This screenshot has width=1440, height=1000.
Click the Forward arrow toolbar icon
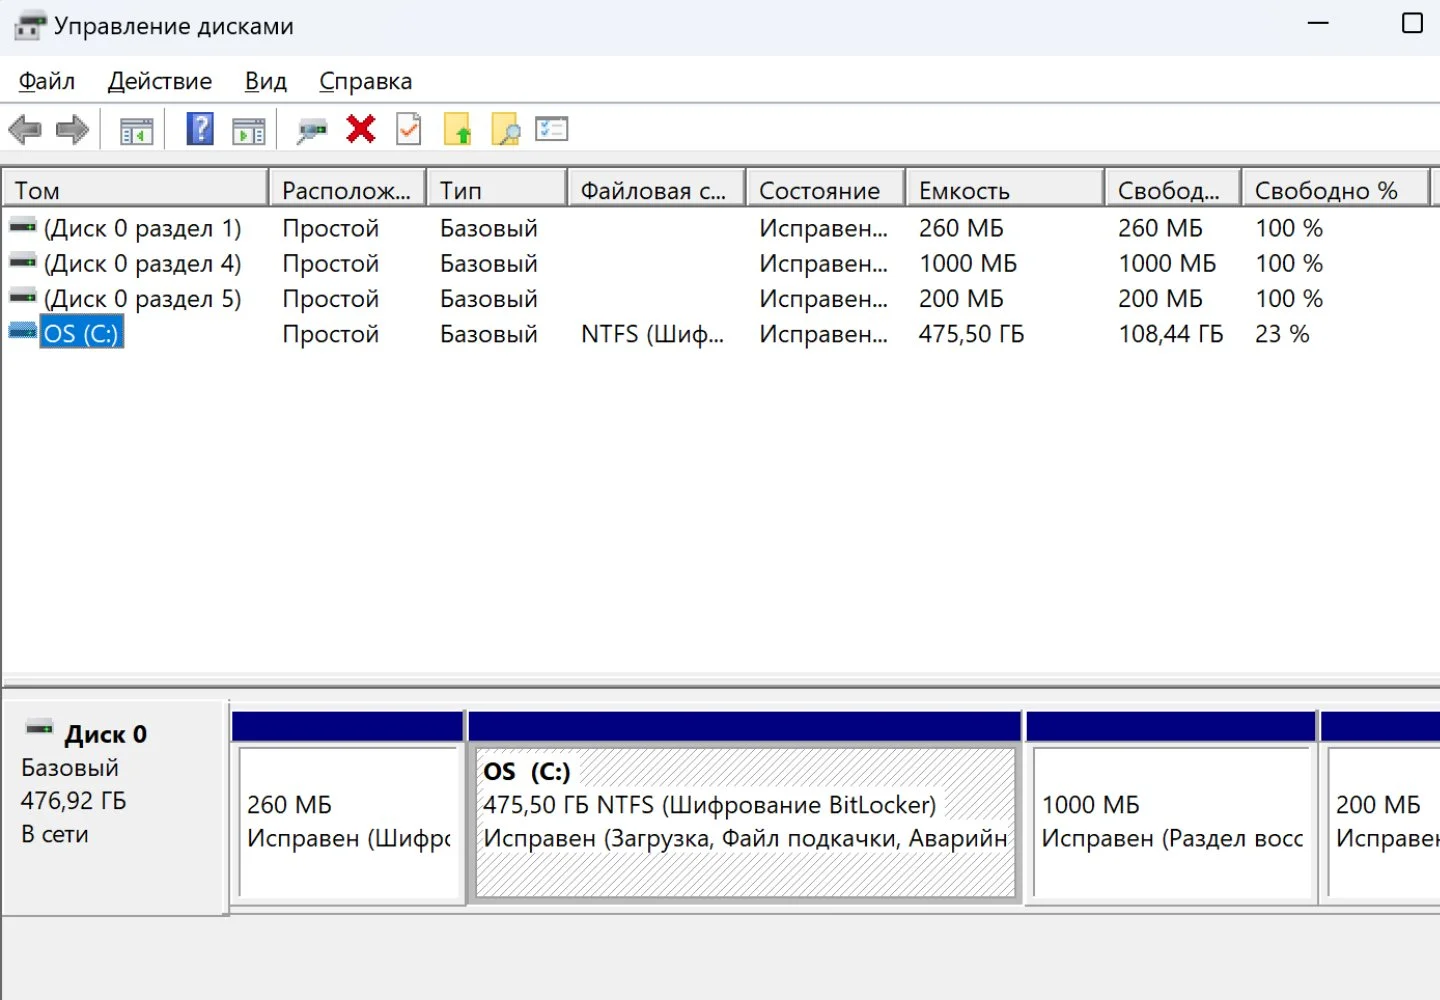pos(72,130)
